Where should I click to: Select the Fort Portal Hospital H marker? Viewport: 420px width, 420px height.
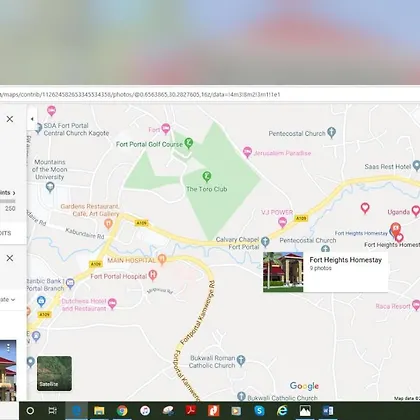point(153,275)
